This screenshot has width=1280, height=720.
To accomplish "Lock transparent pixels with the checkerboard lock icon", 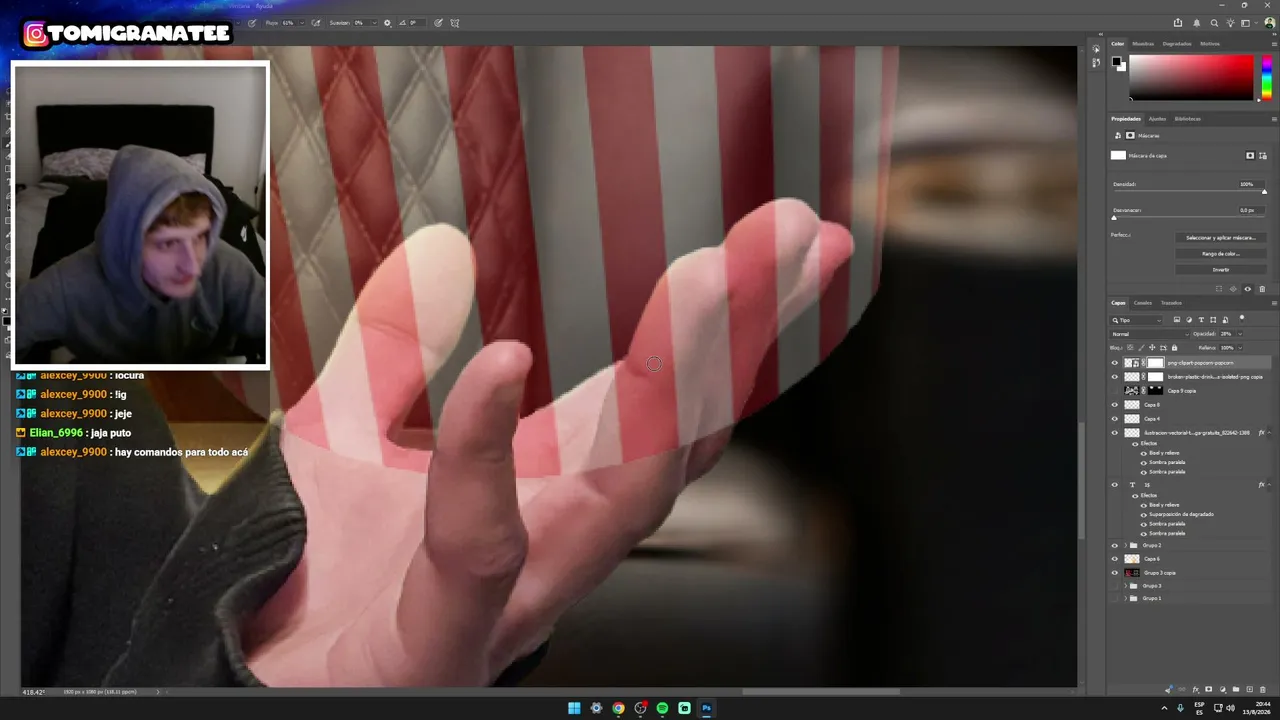I will (1130, 347).
